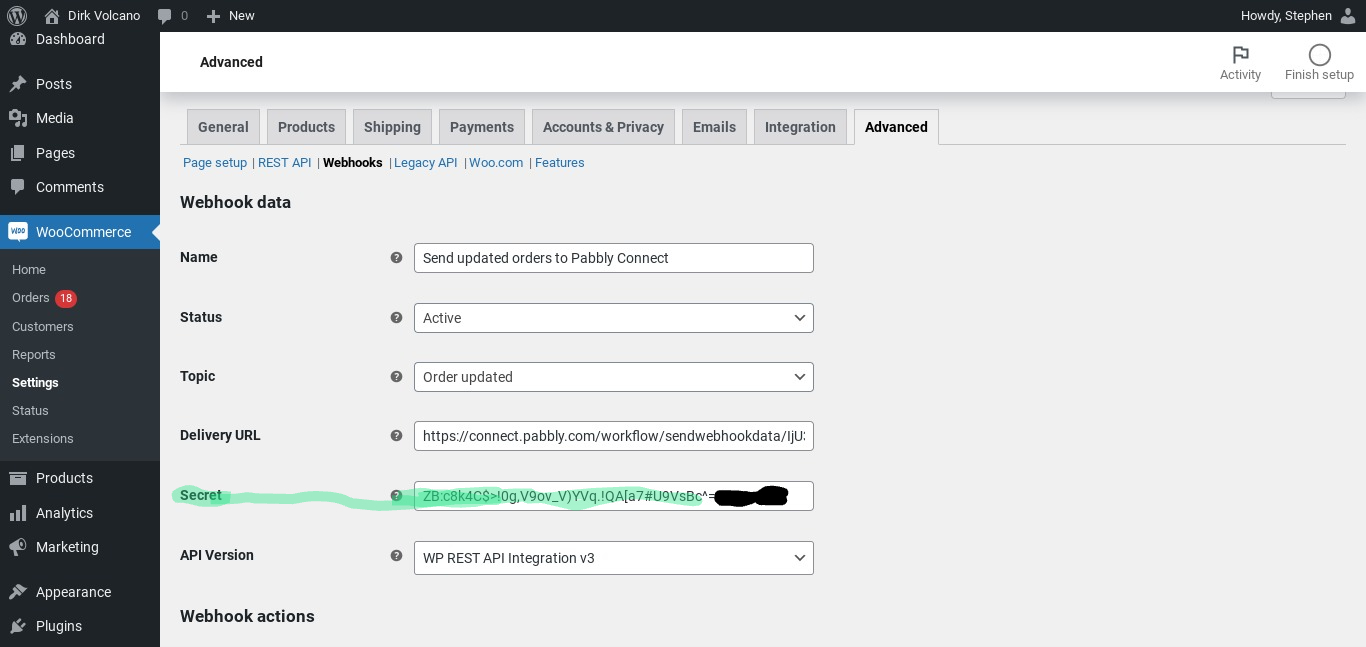Screen dimensions: 1366x647
Task: Open the Extensions submenu item
Action: tap(43, 439)
